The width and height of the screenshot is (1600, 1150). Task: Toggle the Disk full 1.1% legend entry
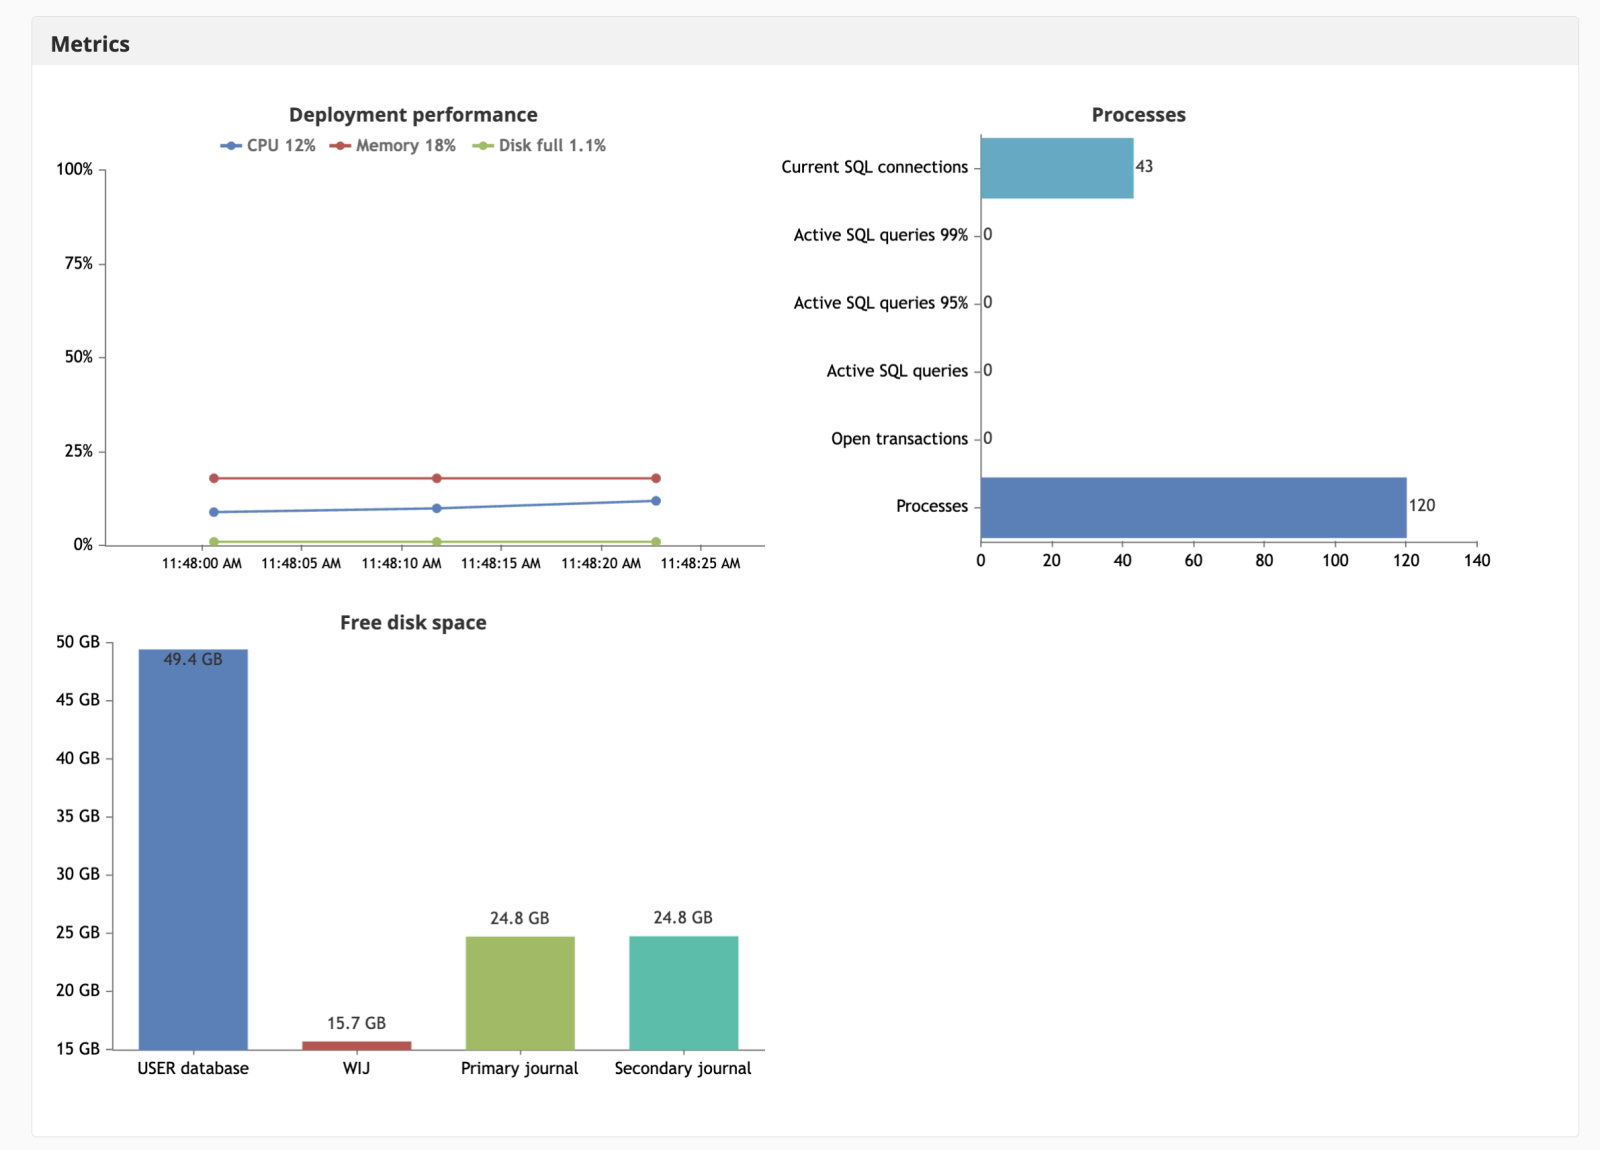pos(539,146)
